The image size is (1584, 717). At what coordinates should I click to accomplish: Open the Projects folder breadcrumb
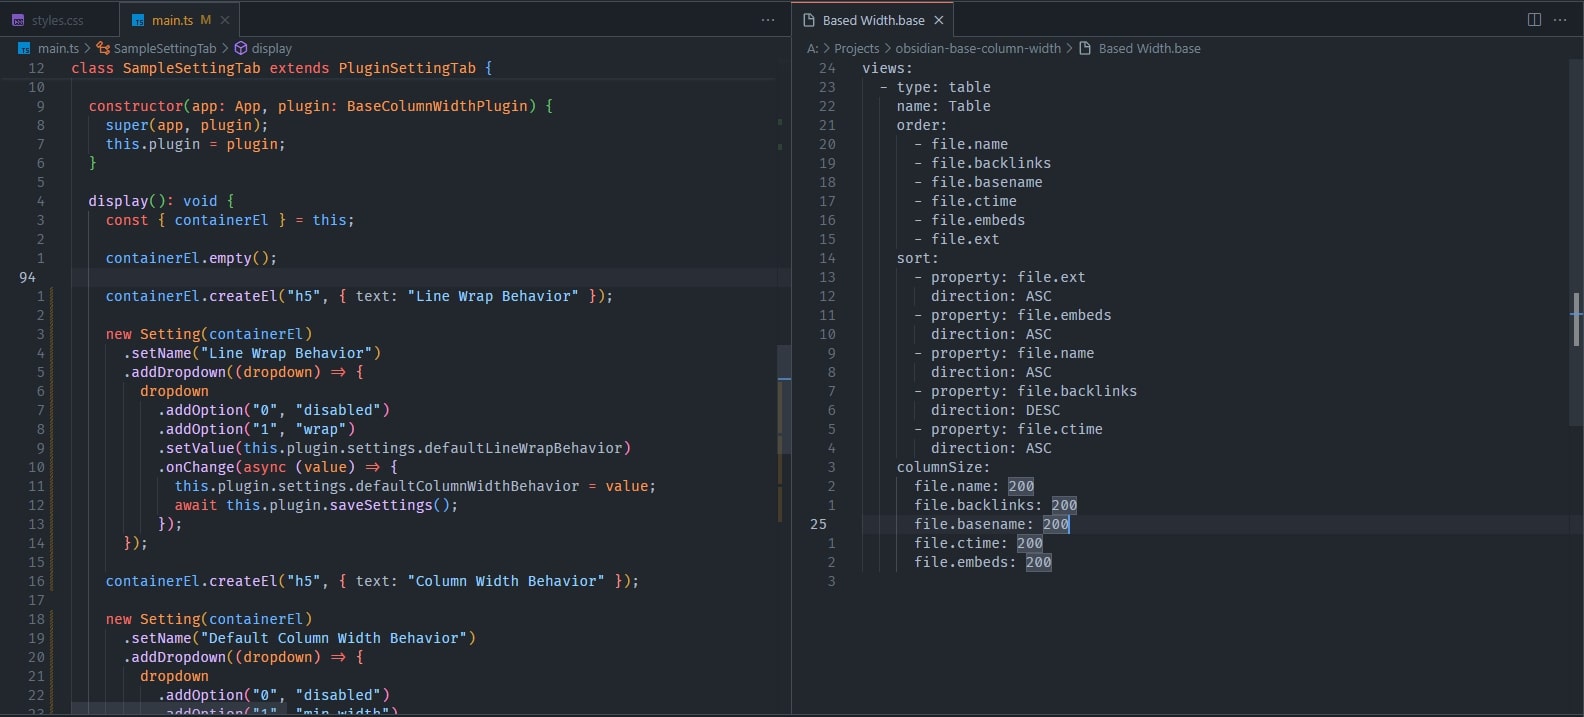click(x=857, y=48)
